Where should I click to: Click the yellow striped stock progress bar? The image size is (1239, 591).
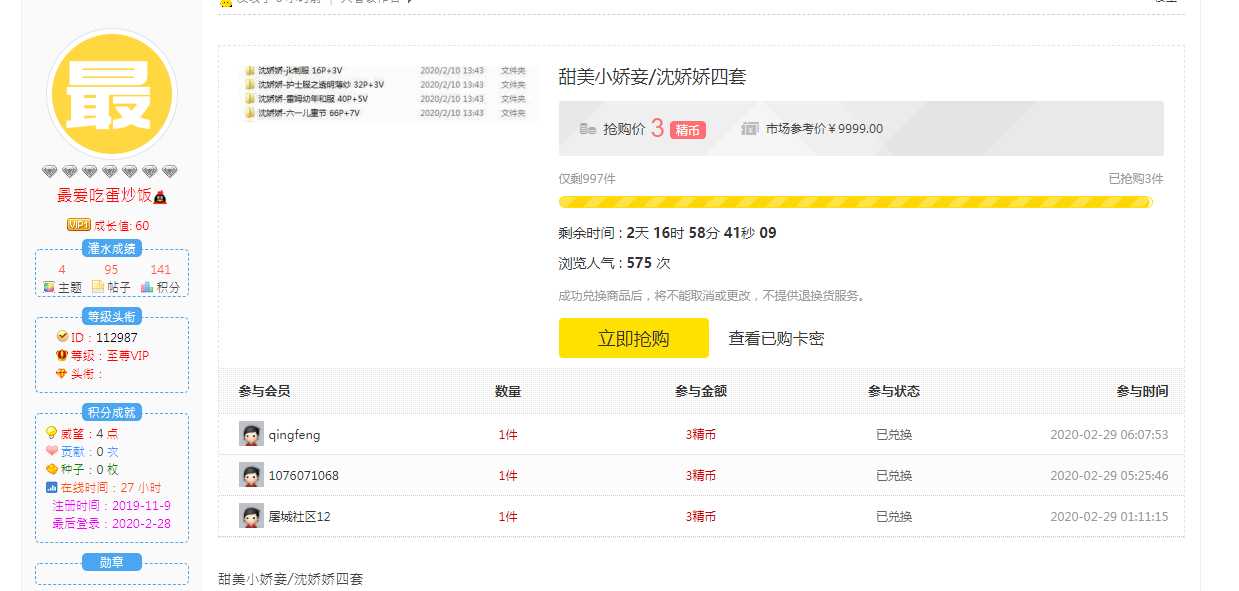click(x=856, y=202)
